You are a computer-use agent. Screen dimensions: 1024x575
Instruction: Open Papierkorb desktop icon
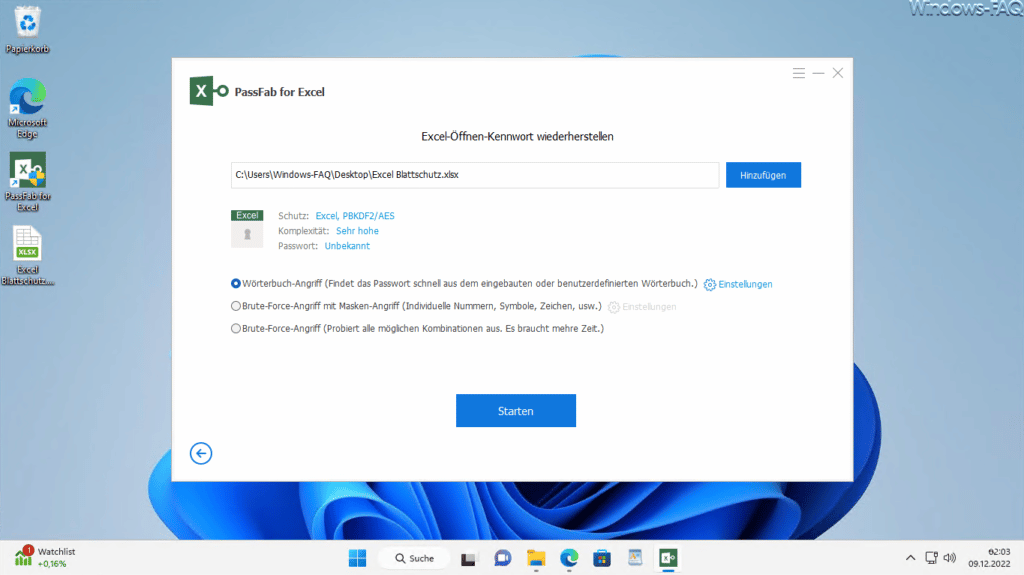click(x=27, y=30)
